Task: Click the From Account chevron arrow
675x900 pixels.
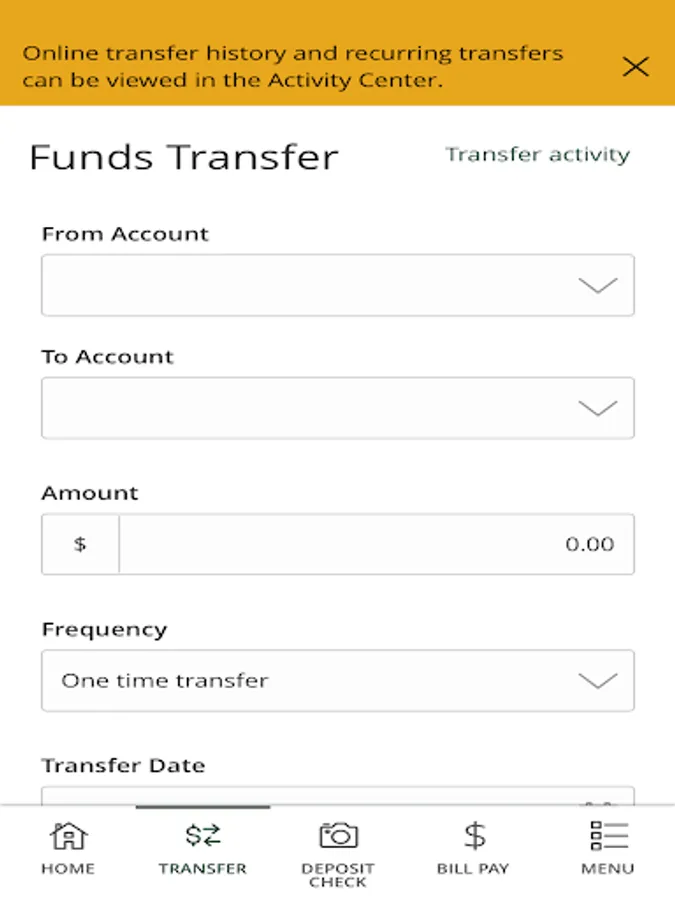Action: pyautogui.click(x=598, y=286)
